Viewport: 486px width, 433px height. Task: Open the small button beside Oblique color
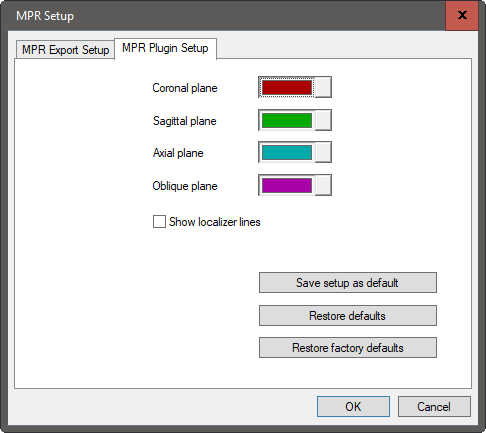[323, 185]
